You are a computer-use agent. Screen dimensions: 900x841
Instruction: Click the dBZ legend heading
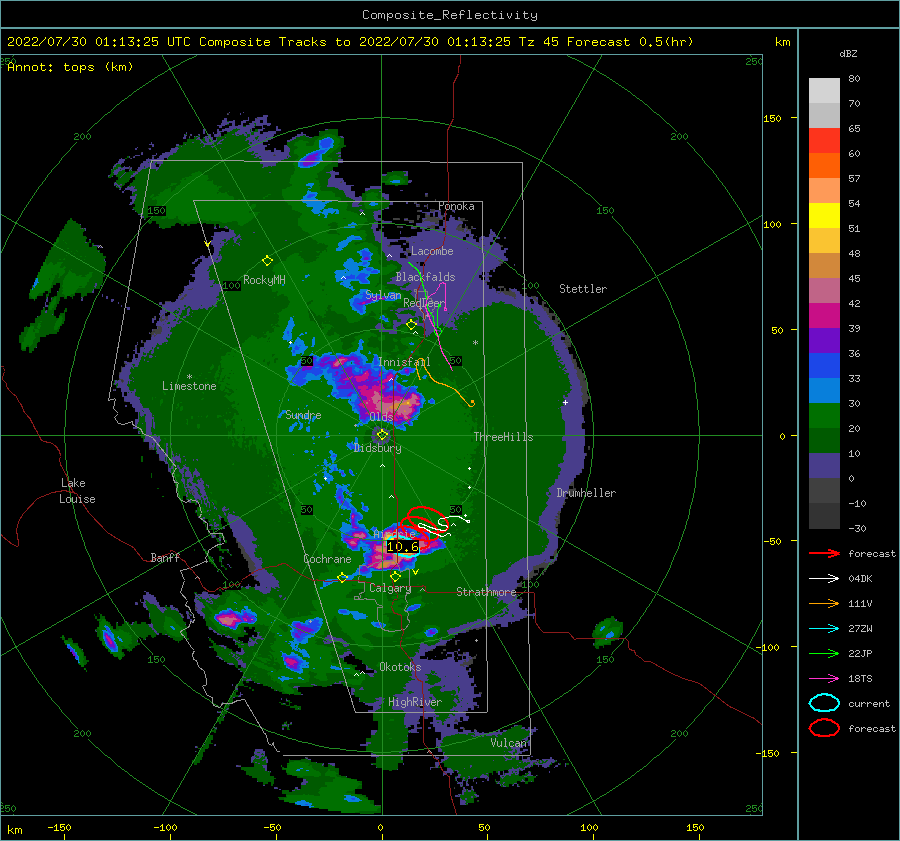pos(848,54)
